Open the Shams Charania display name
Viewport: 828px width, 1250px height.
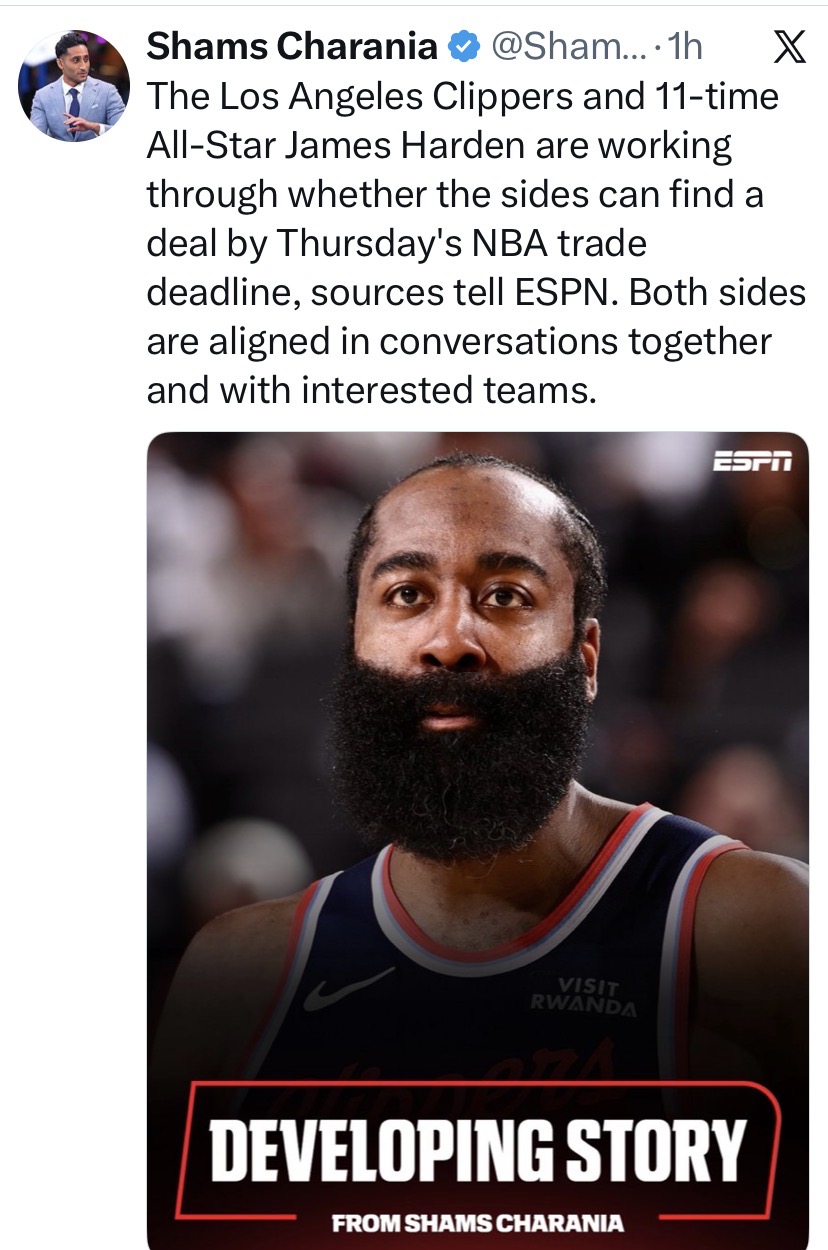click(x=292, y=47)
